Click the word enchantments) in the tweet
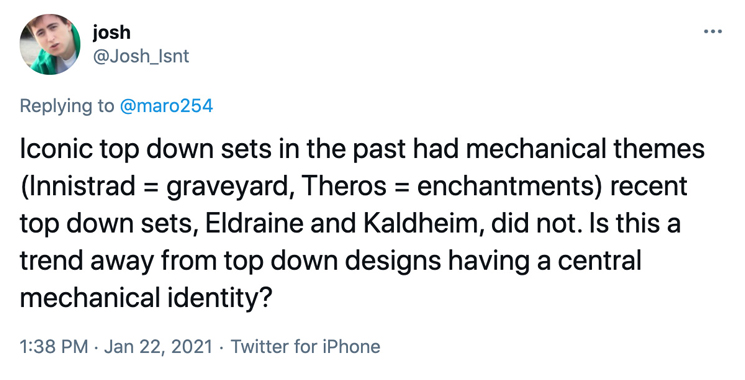Viewport: 745px width, 380px height. [511, 186]
